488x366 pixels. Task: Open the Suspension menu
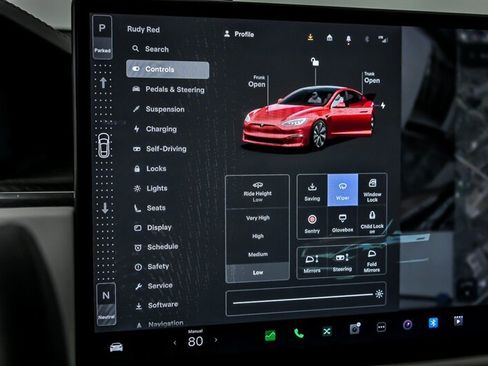coord(158,109)
